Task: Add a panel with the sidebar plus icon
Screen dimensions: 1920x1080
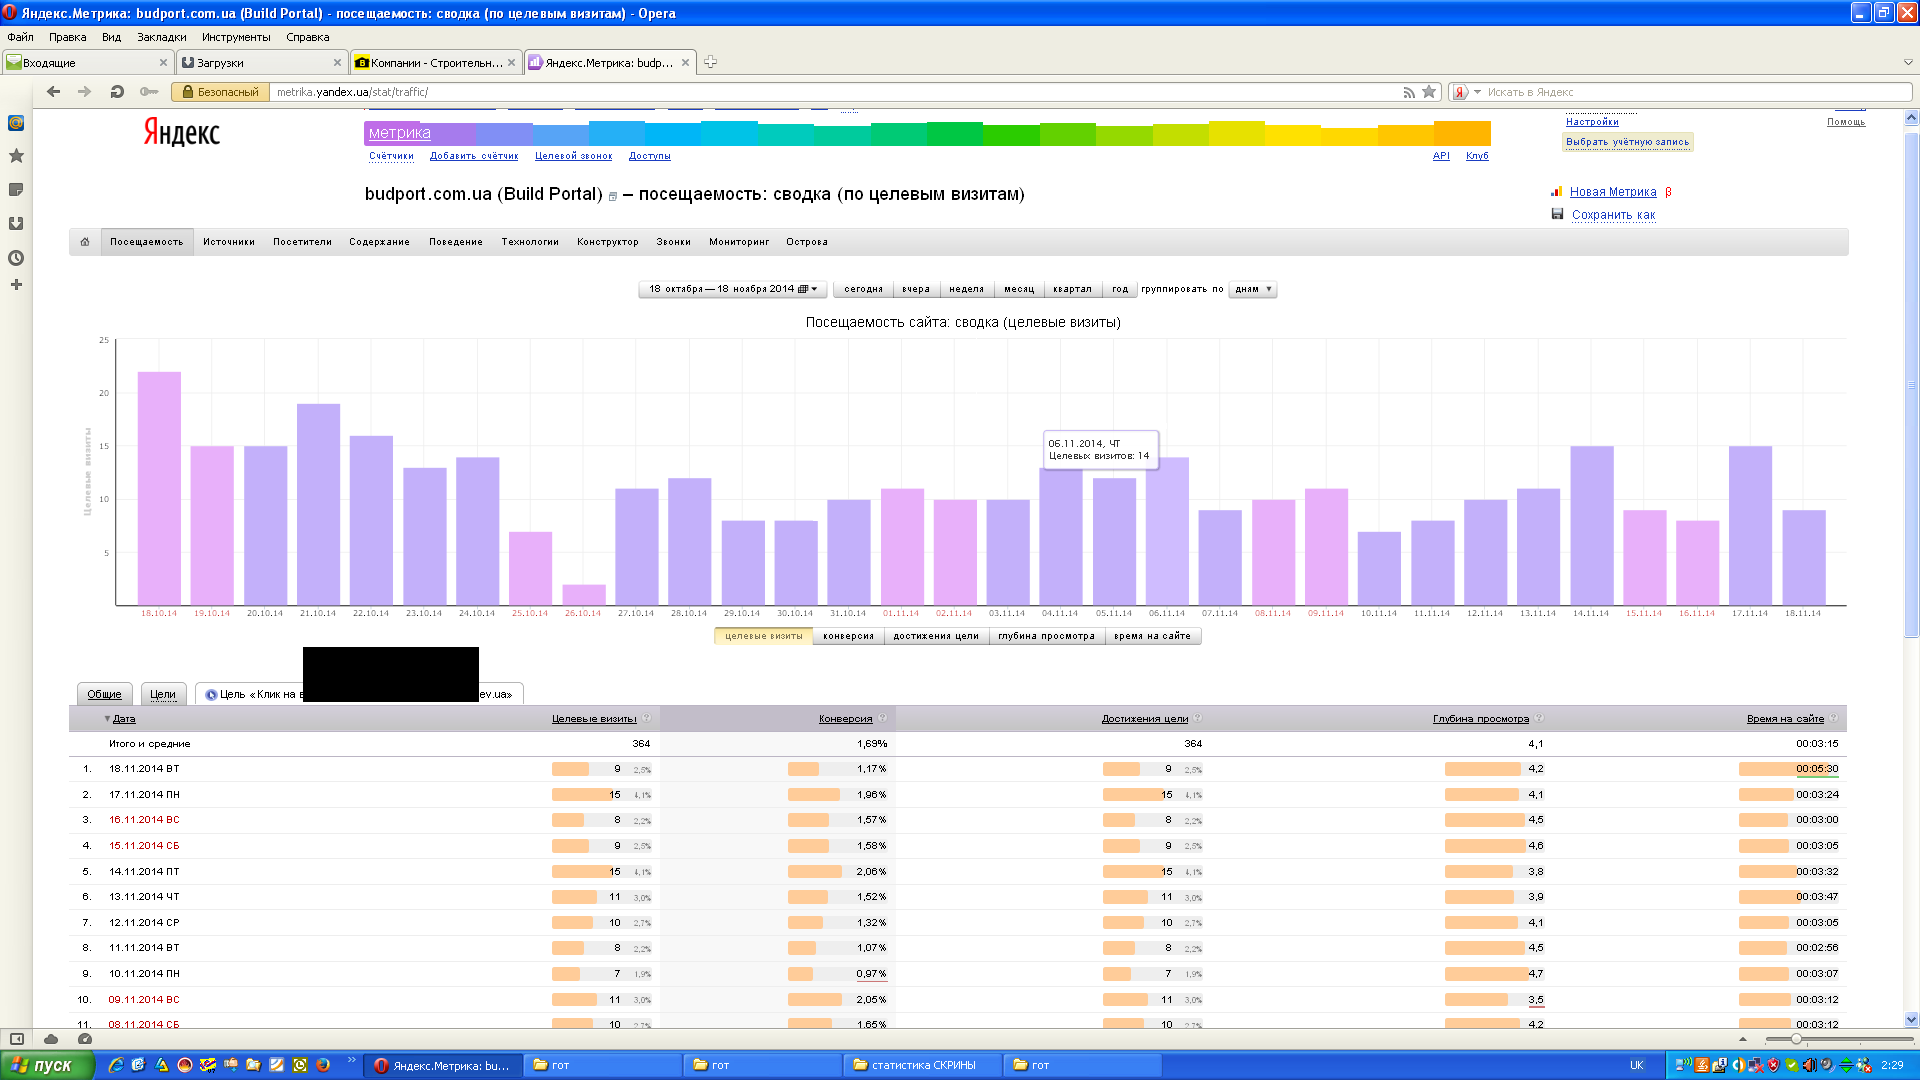Action: click(16, 285)
